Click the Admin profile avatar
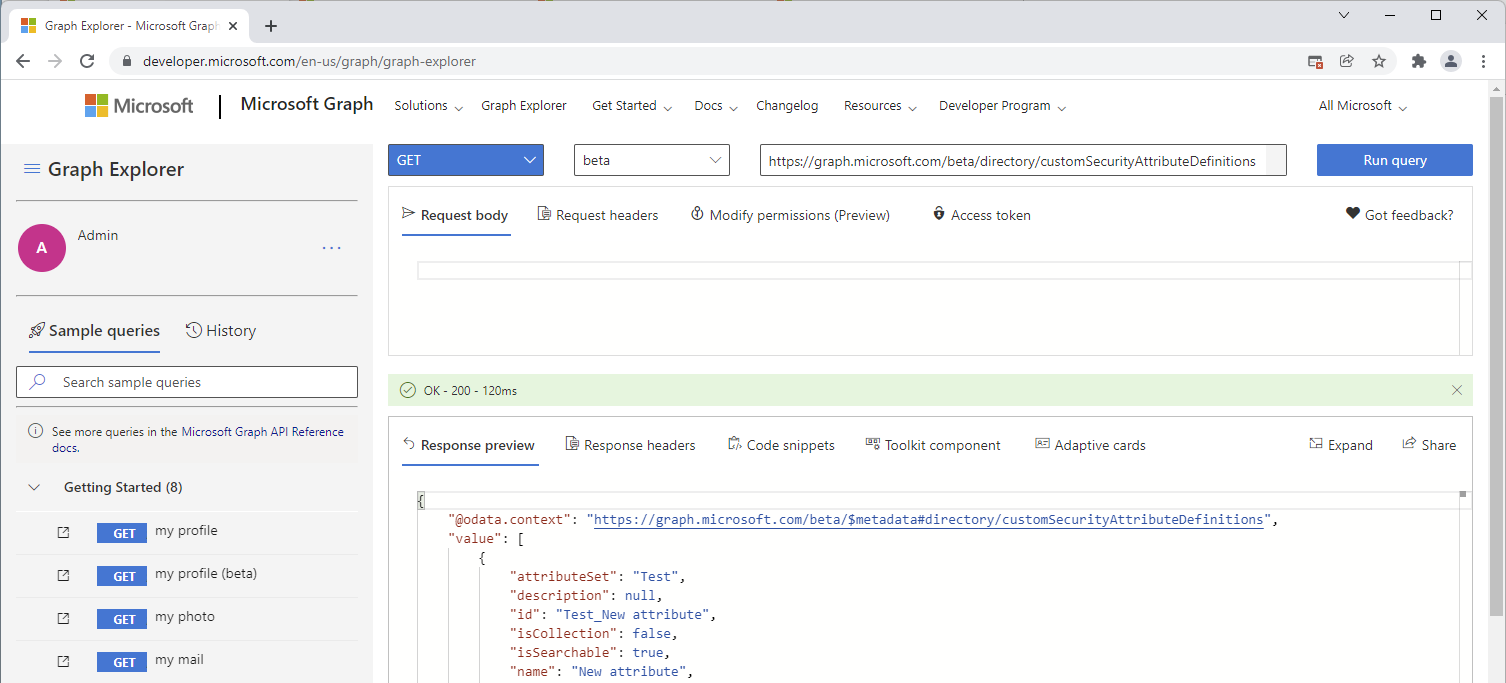The height and width of the screenshot is (683, 1506). [x=41, y=247]
